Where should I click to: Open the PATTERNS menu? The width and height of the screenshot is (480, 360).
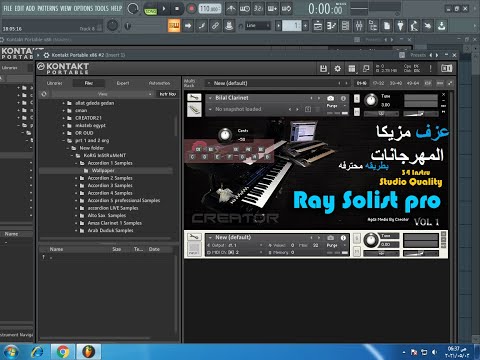point(47,8)
